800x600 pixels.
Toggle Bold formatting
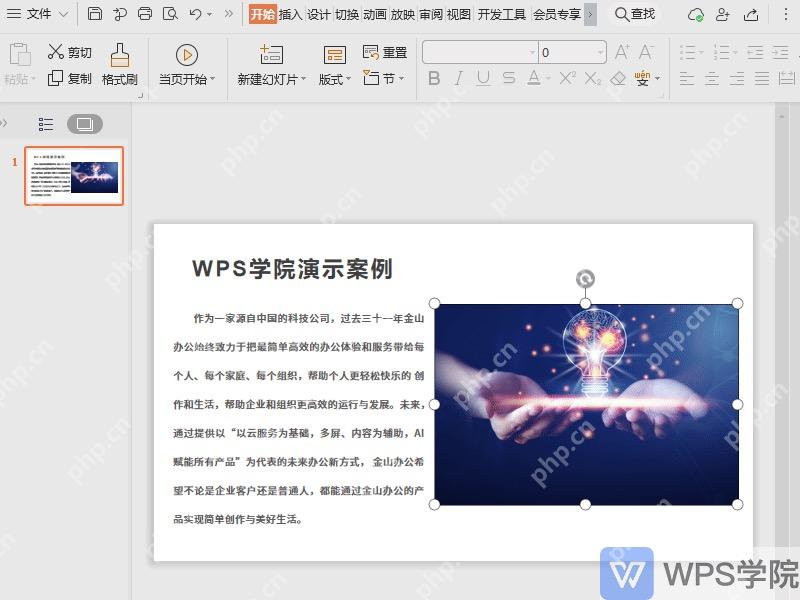pyautogui.click(x=434, y=79)
